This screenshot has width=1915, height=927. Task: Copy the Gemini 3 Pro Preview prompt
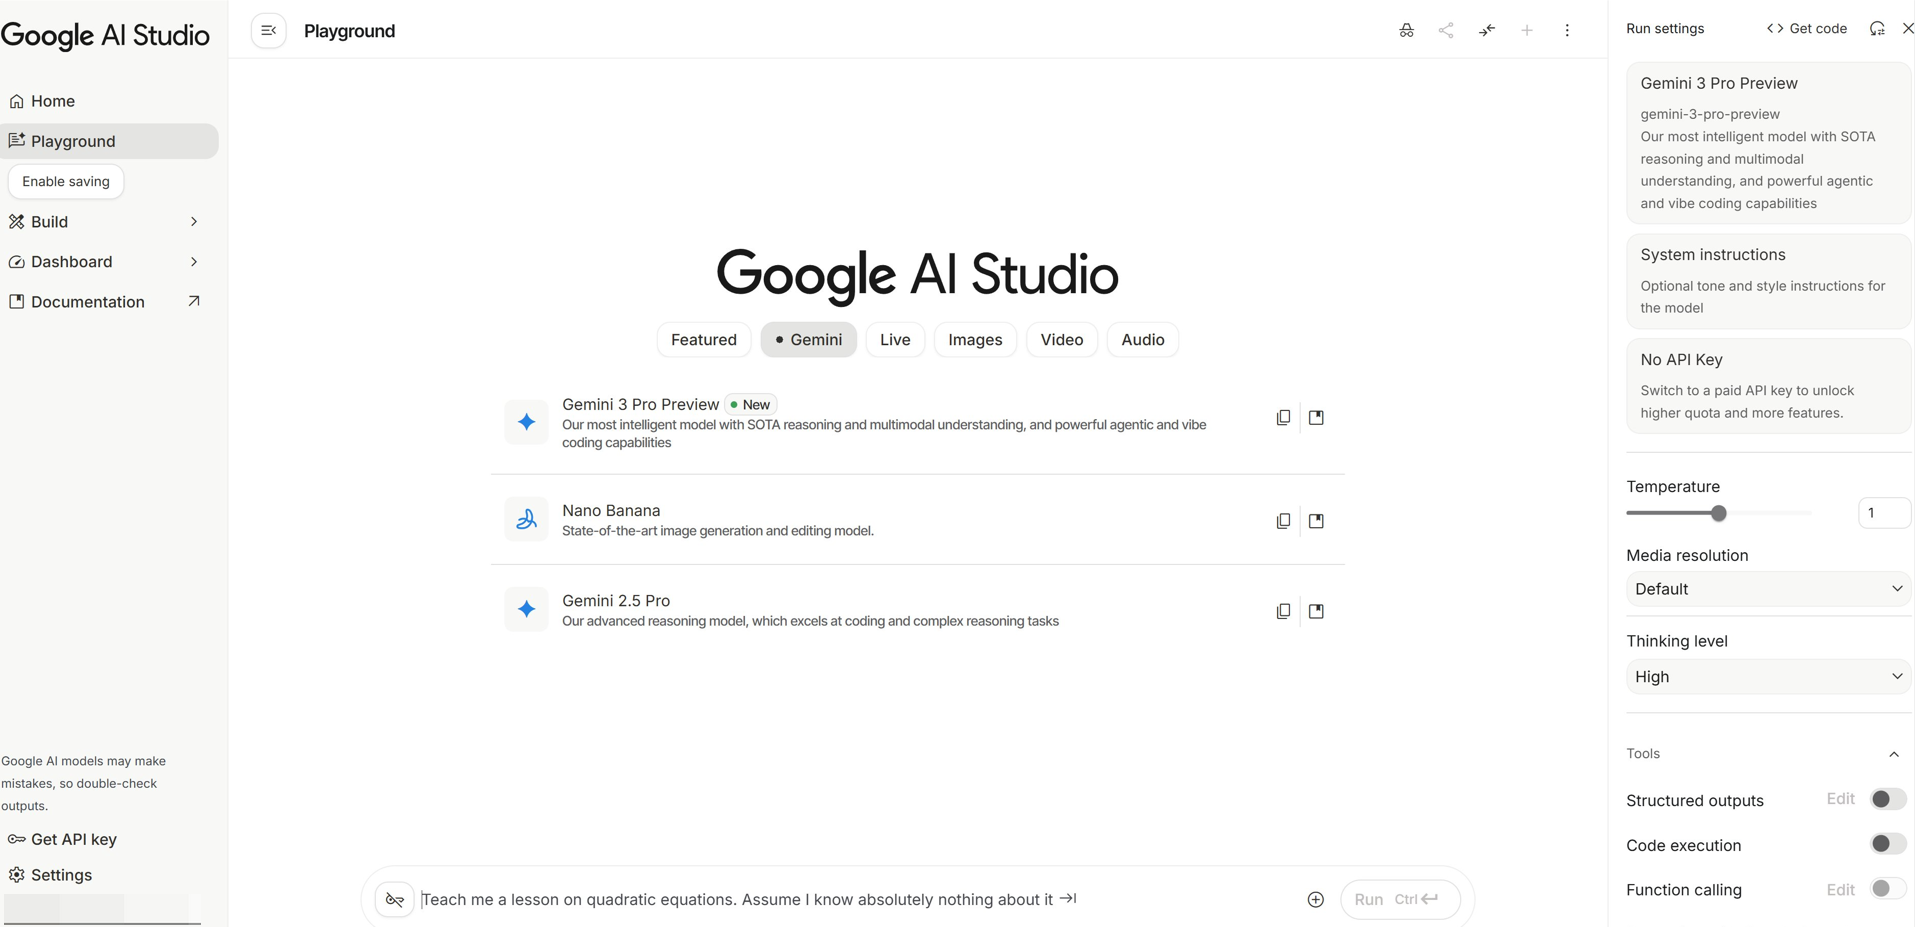(1283, 417)
